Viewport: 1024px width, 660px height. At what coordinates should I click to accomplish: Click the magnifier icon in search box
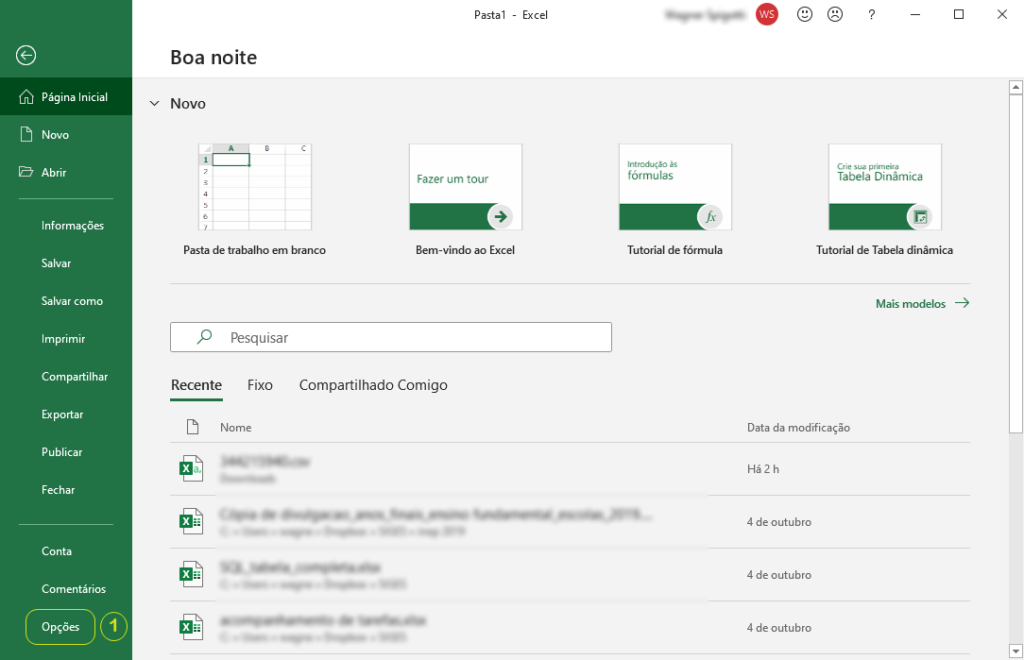click(204, 337)
